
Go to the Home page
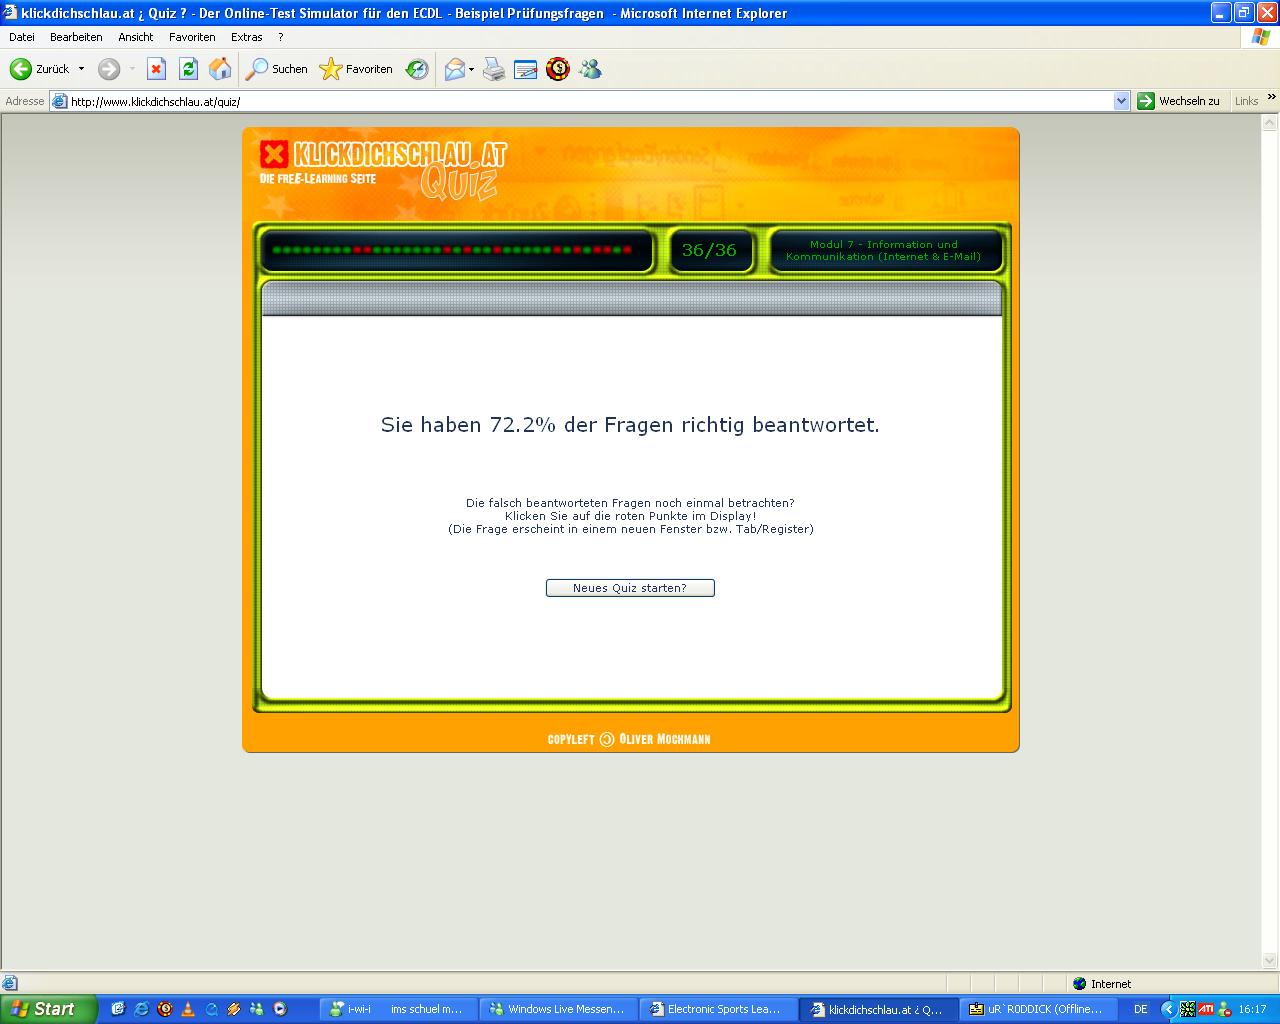pos(220,69)
